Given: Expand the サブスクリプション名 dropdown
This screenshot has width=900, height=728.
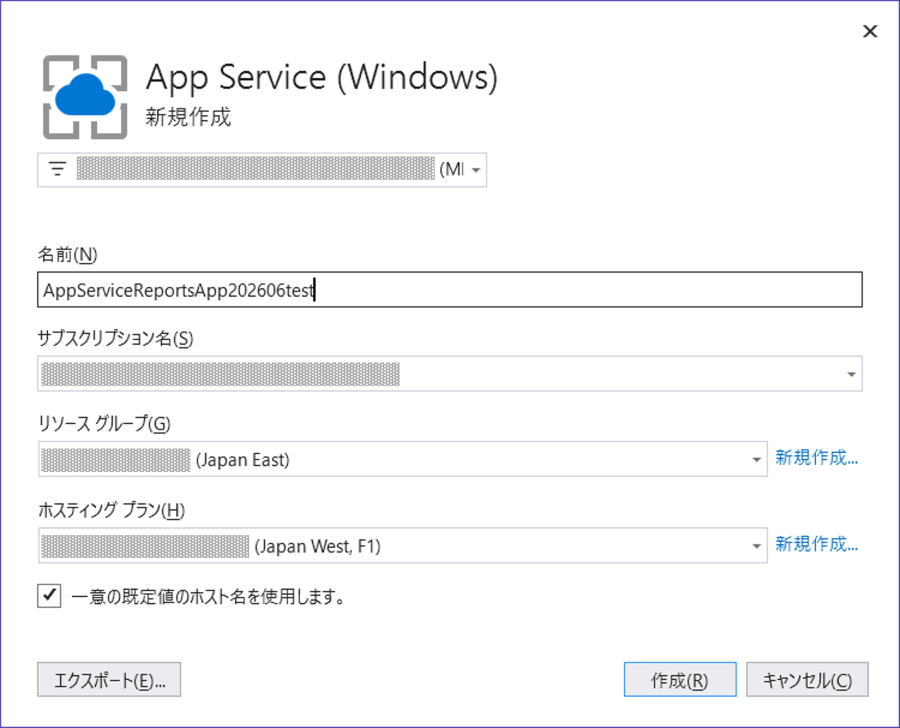Looking at the screenshot, I should pos(851,374).
